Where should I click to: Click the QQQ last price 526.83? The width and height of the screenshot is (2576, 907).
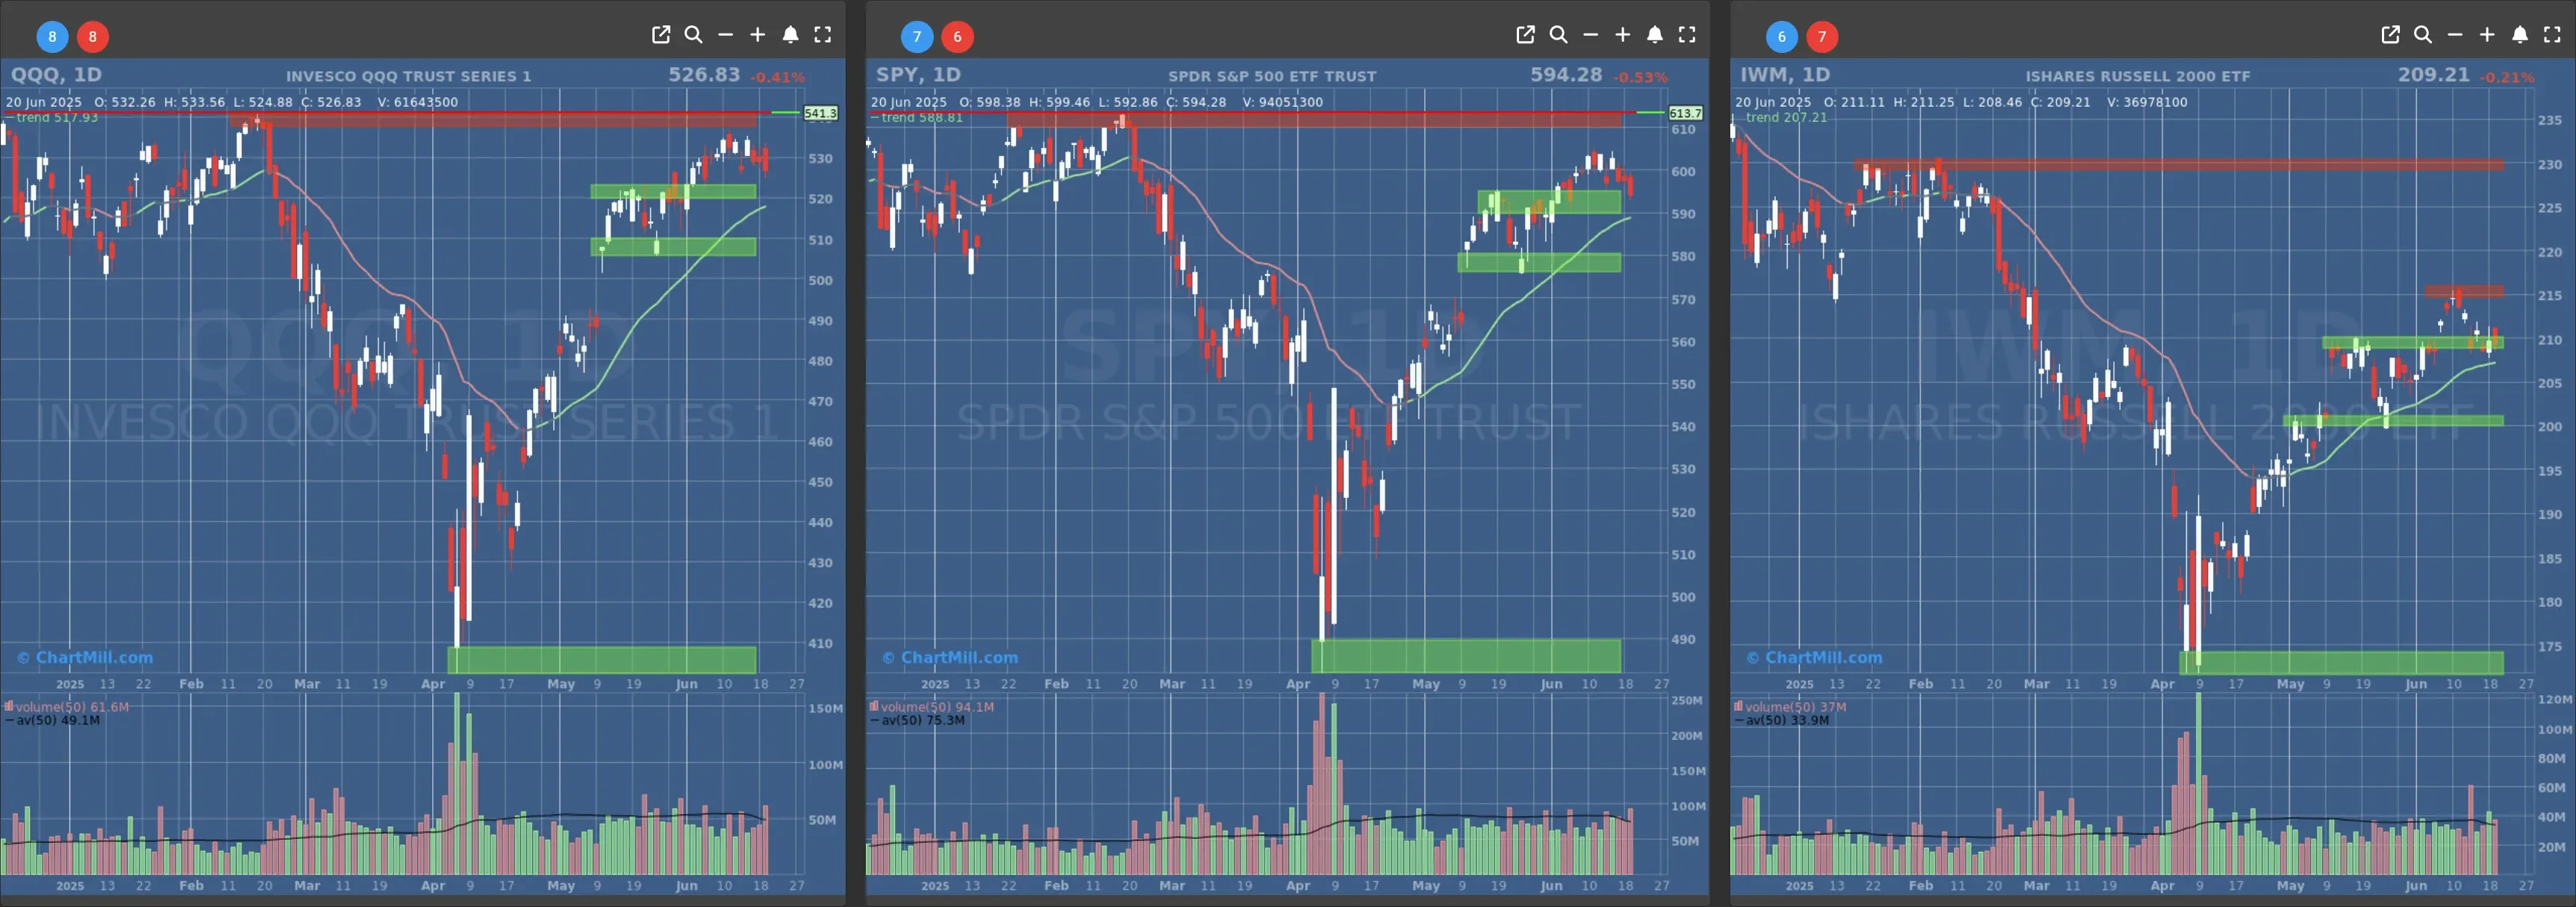[x=704, y=75]
